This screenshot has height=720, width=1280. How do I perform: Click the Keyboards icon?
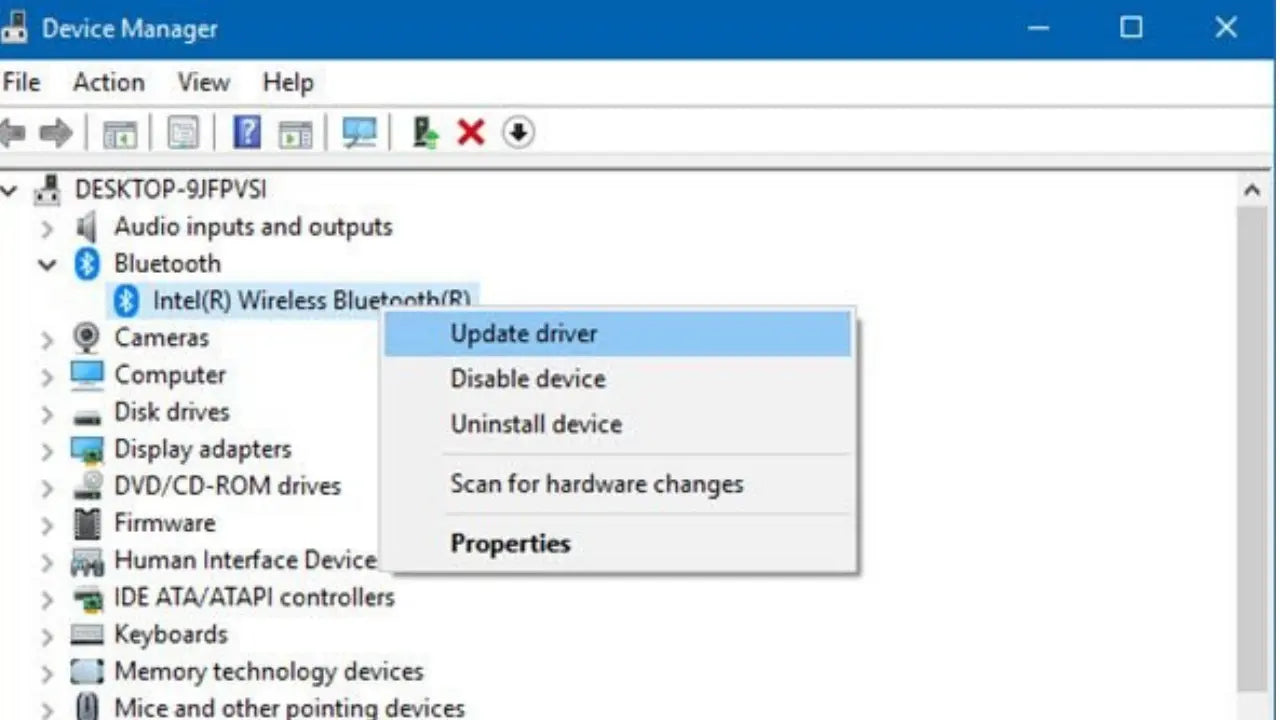tap(87, 635)
